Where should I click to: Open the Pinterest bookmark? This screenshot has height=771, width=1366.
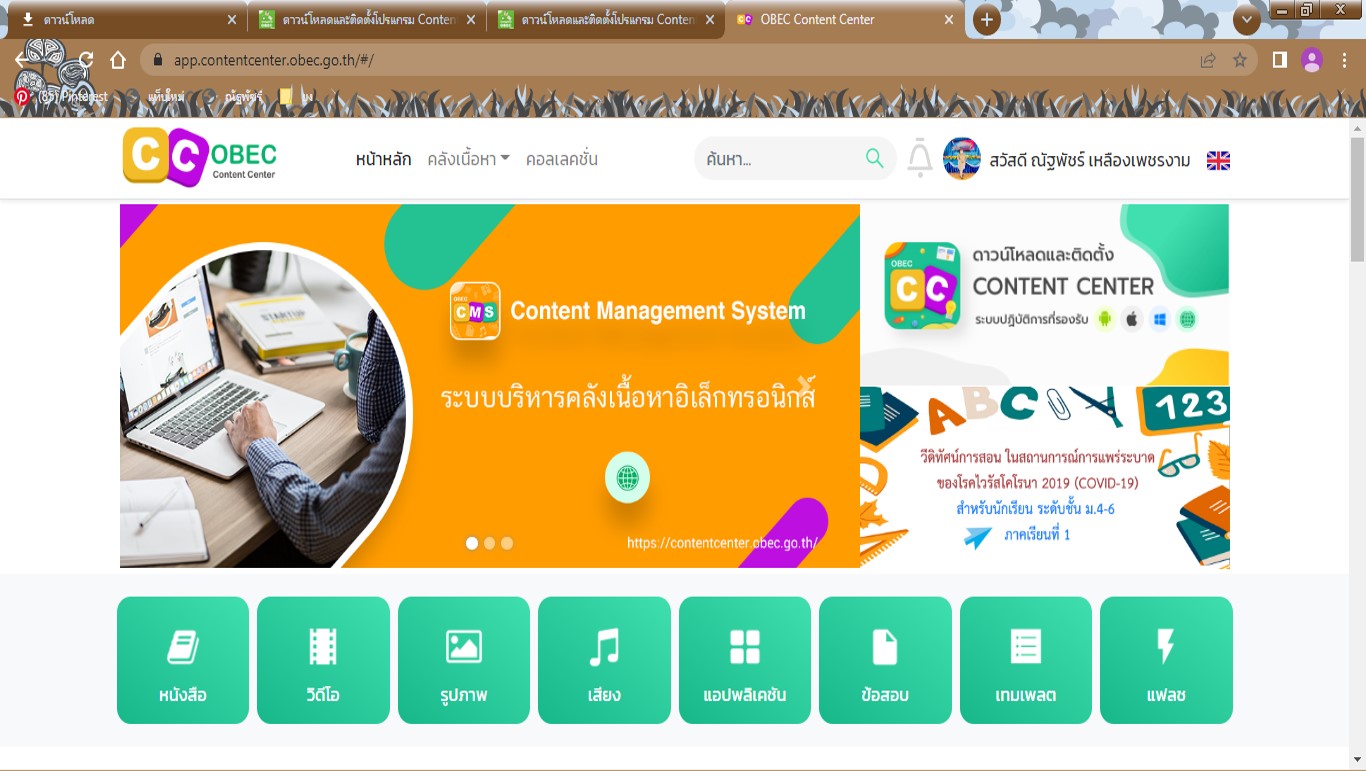(x=60, y=97)
